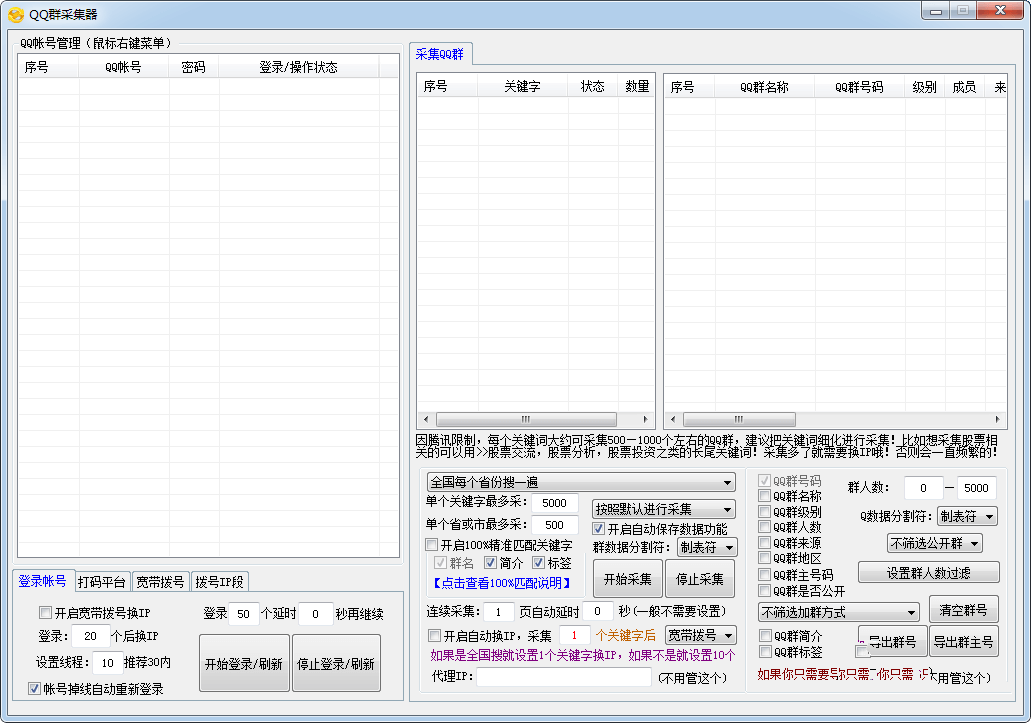Expand the Q数据分割符 制表符 dropdown
Image resolution: width=1031 pixels, height=723 pixels.
click(967, 516)
